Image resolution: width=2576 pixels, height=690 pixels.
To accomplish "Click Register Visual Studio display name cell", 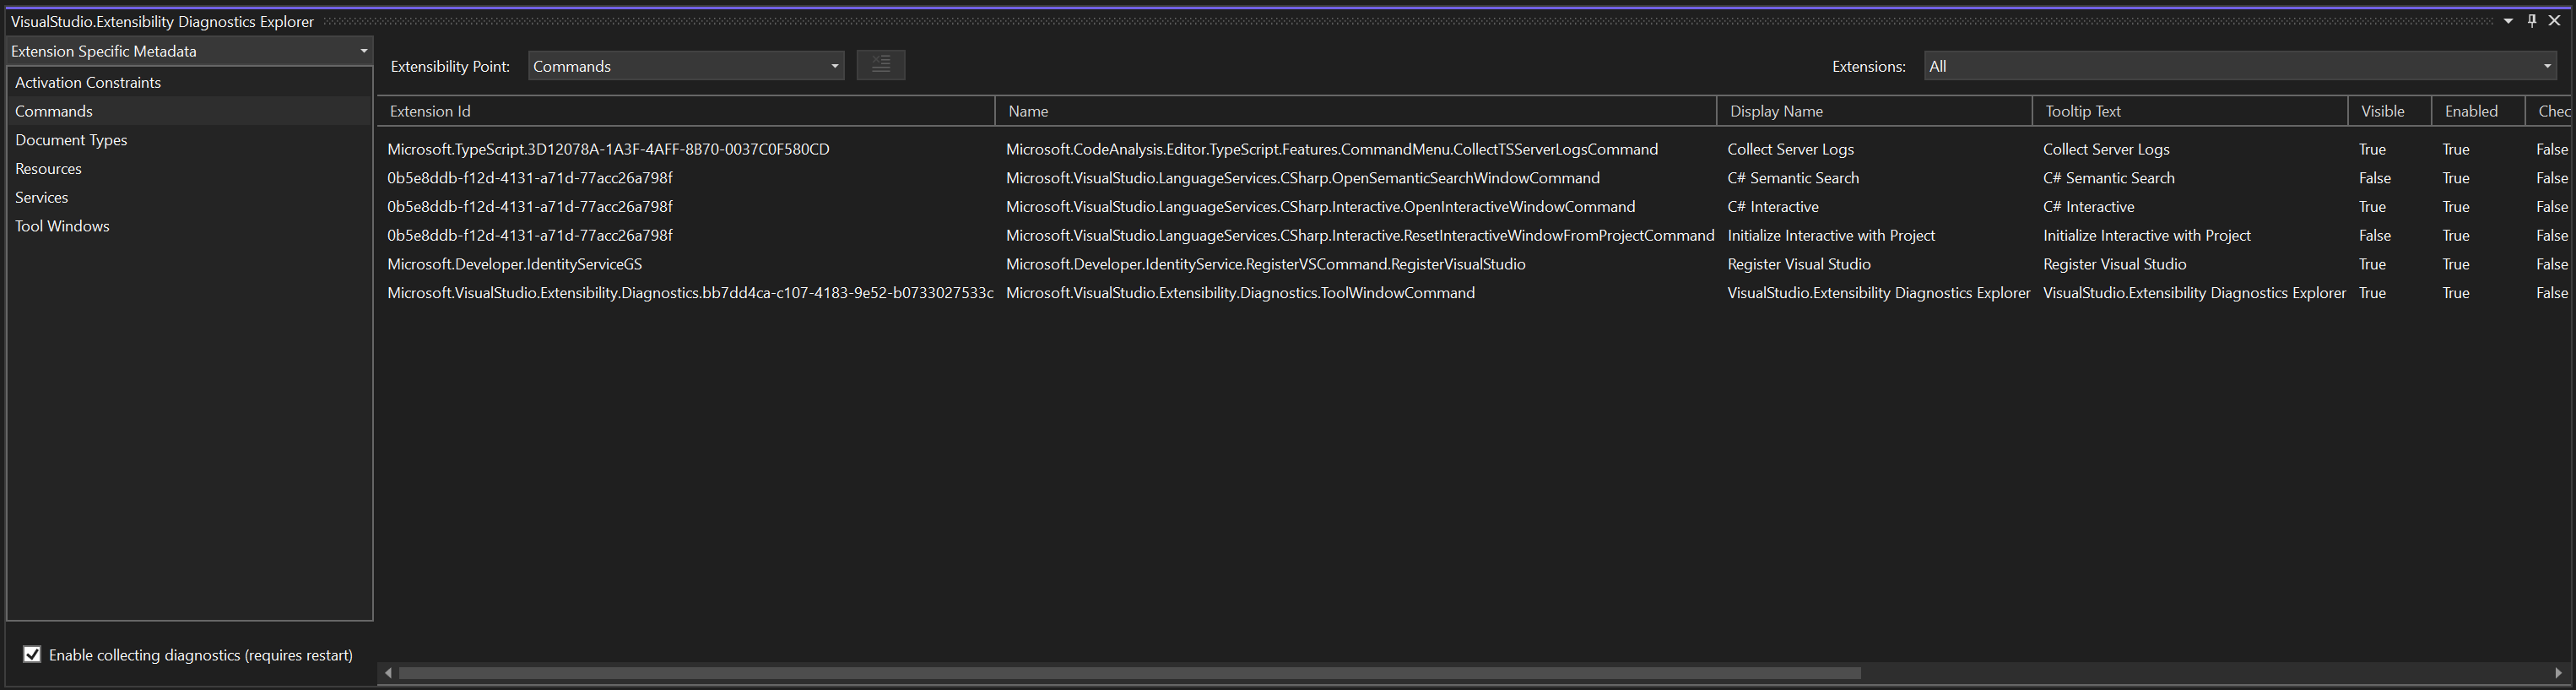I will click(x=1799, y=264).
